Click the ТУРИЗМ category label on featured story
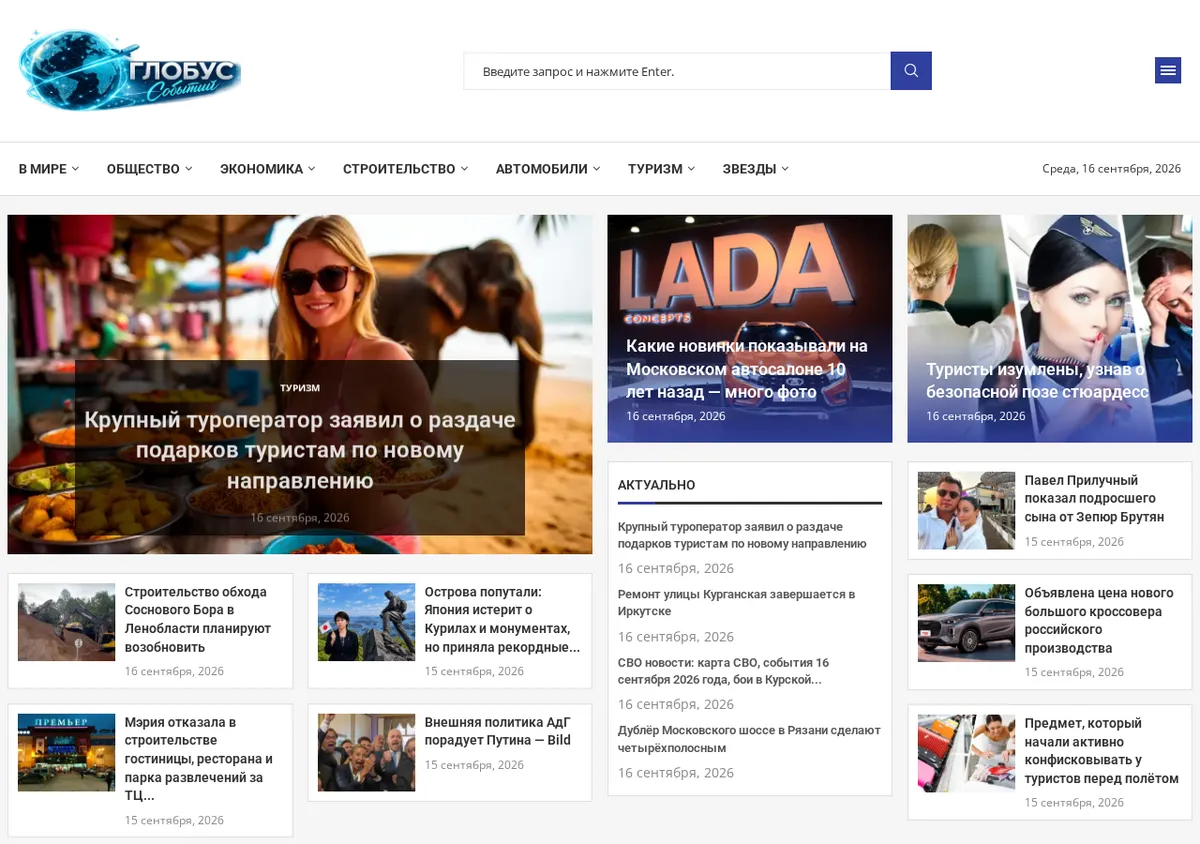The image size is (1200, 844). pyautogui.click(x=300, y=388)
